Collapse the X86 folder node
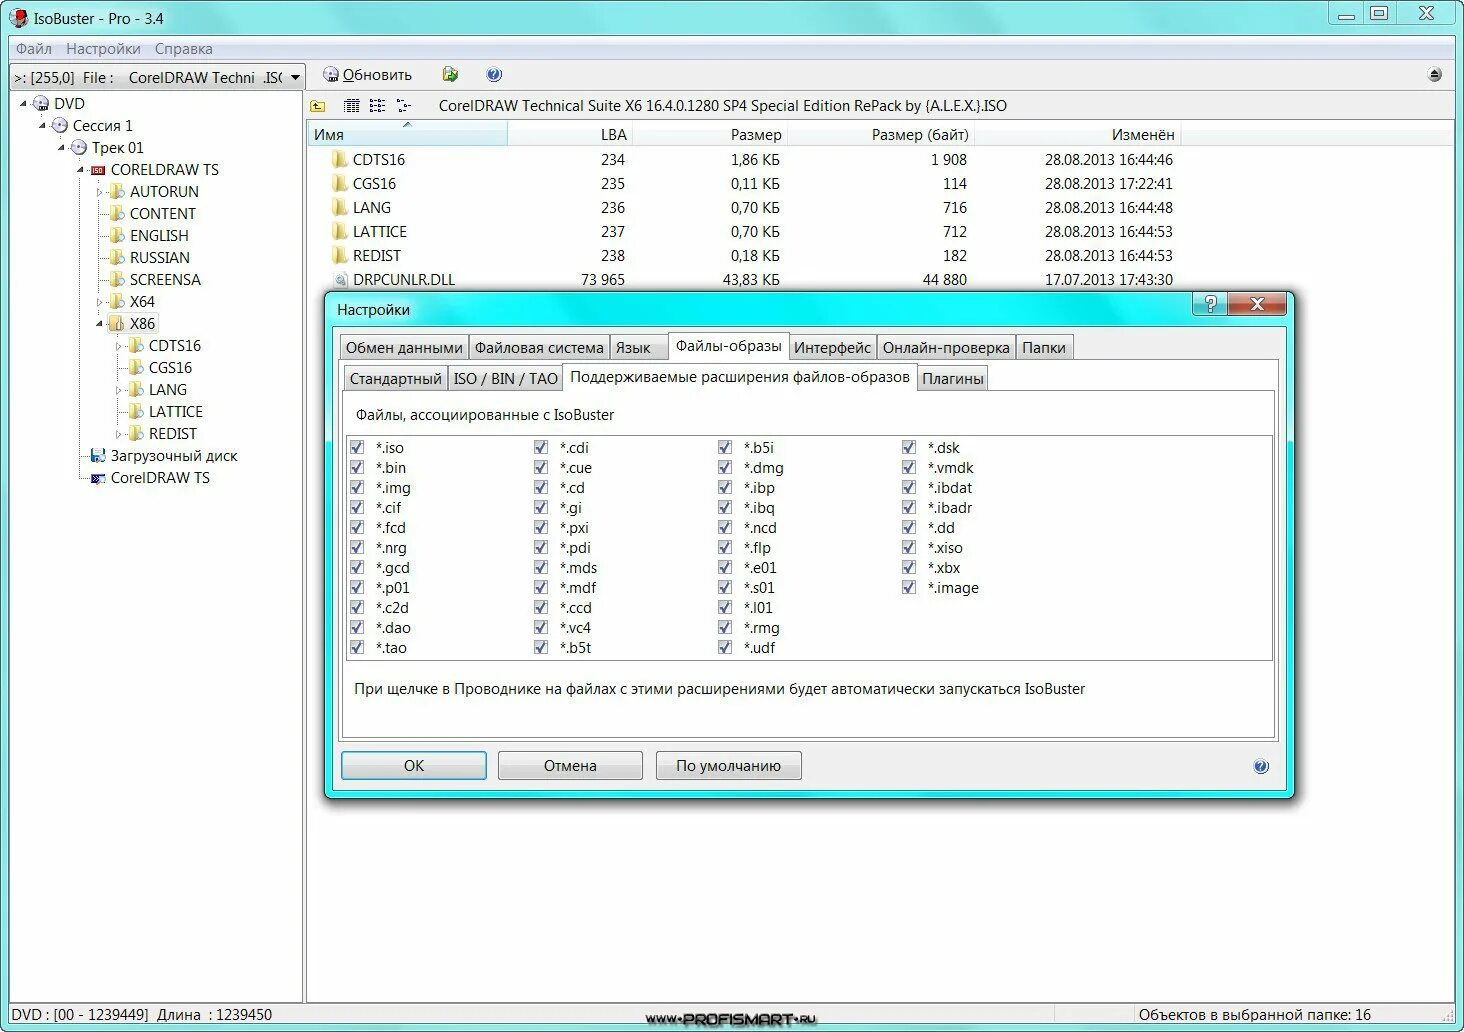The image size is (1464, 1032). coord(99,324)
